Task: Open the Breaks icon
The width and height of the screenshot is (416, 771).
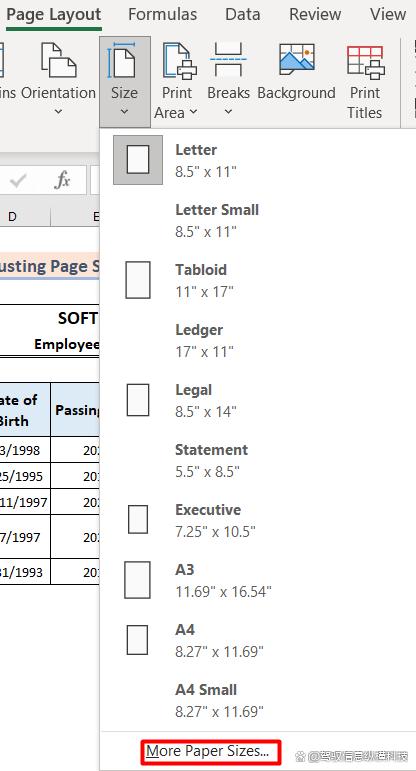Action: coord(228,59)
